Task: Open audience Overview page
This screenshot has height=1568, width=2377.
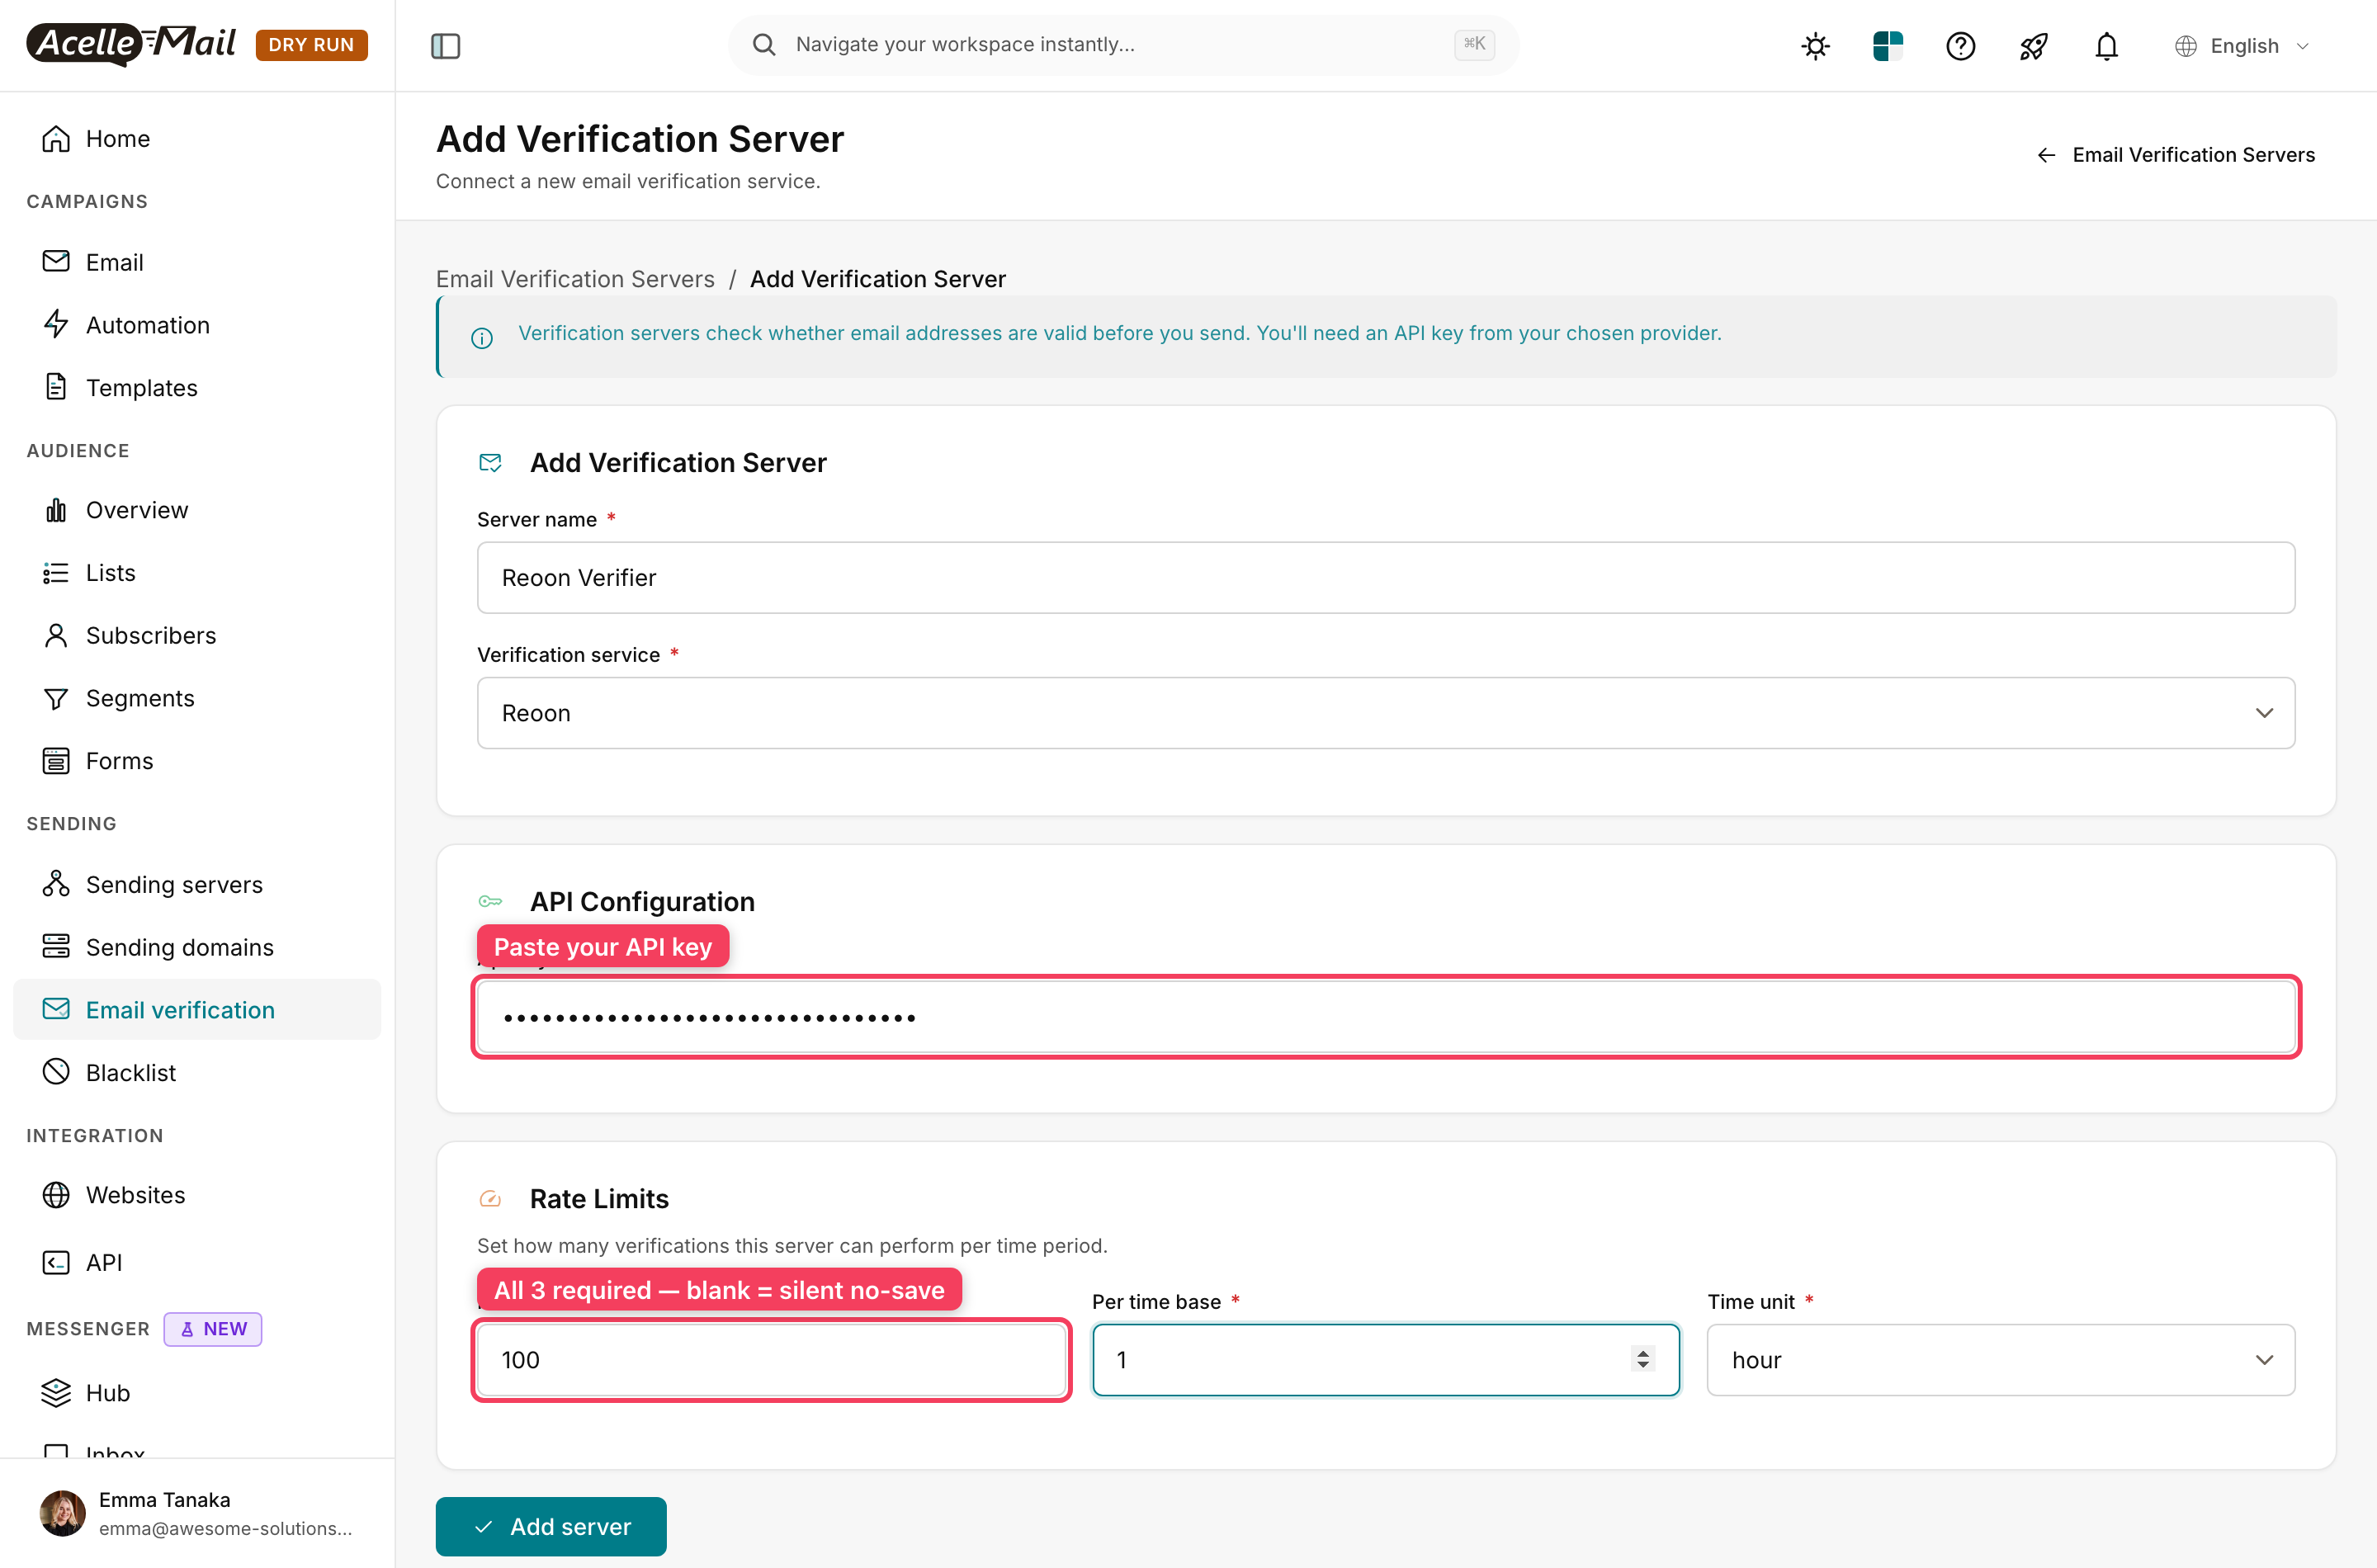Action: [x=197, y=510]
